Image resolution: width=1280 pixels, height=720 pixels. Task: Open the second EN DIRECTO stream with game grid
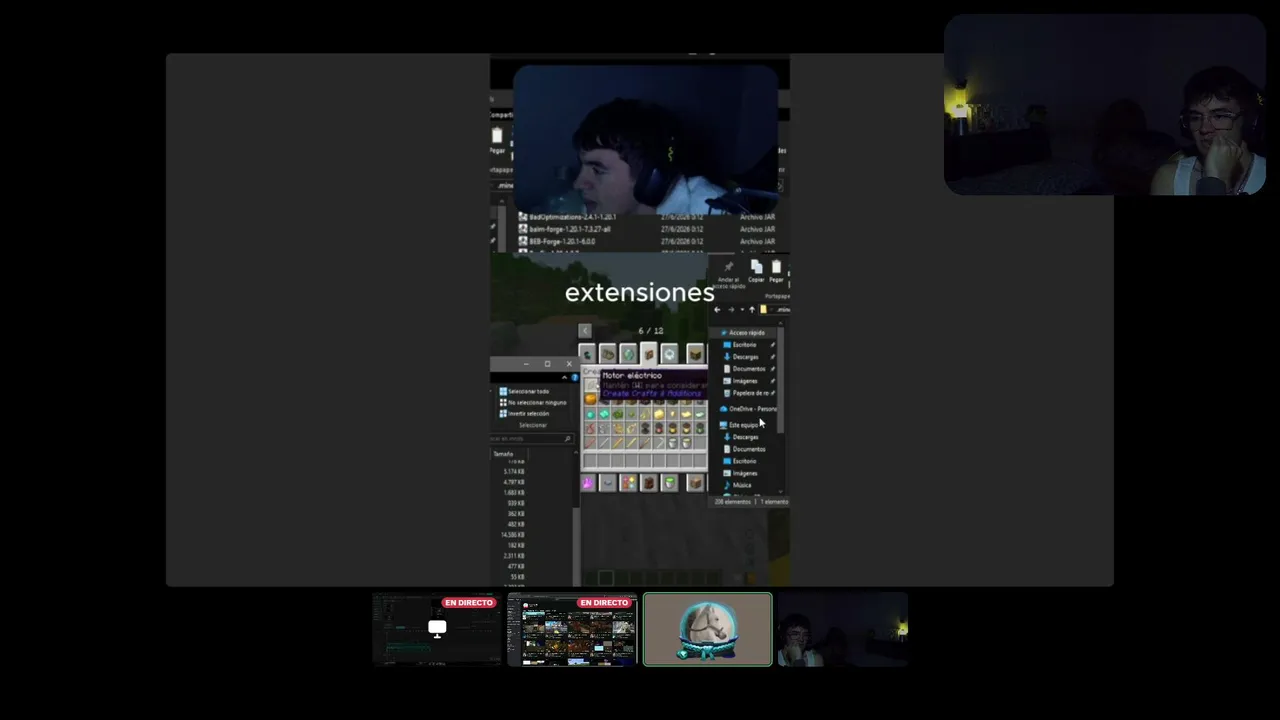coord(572,629)
